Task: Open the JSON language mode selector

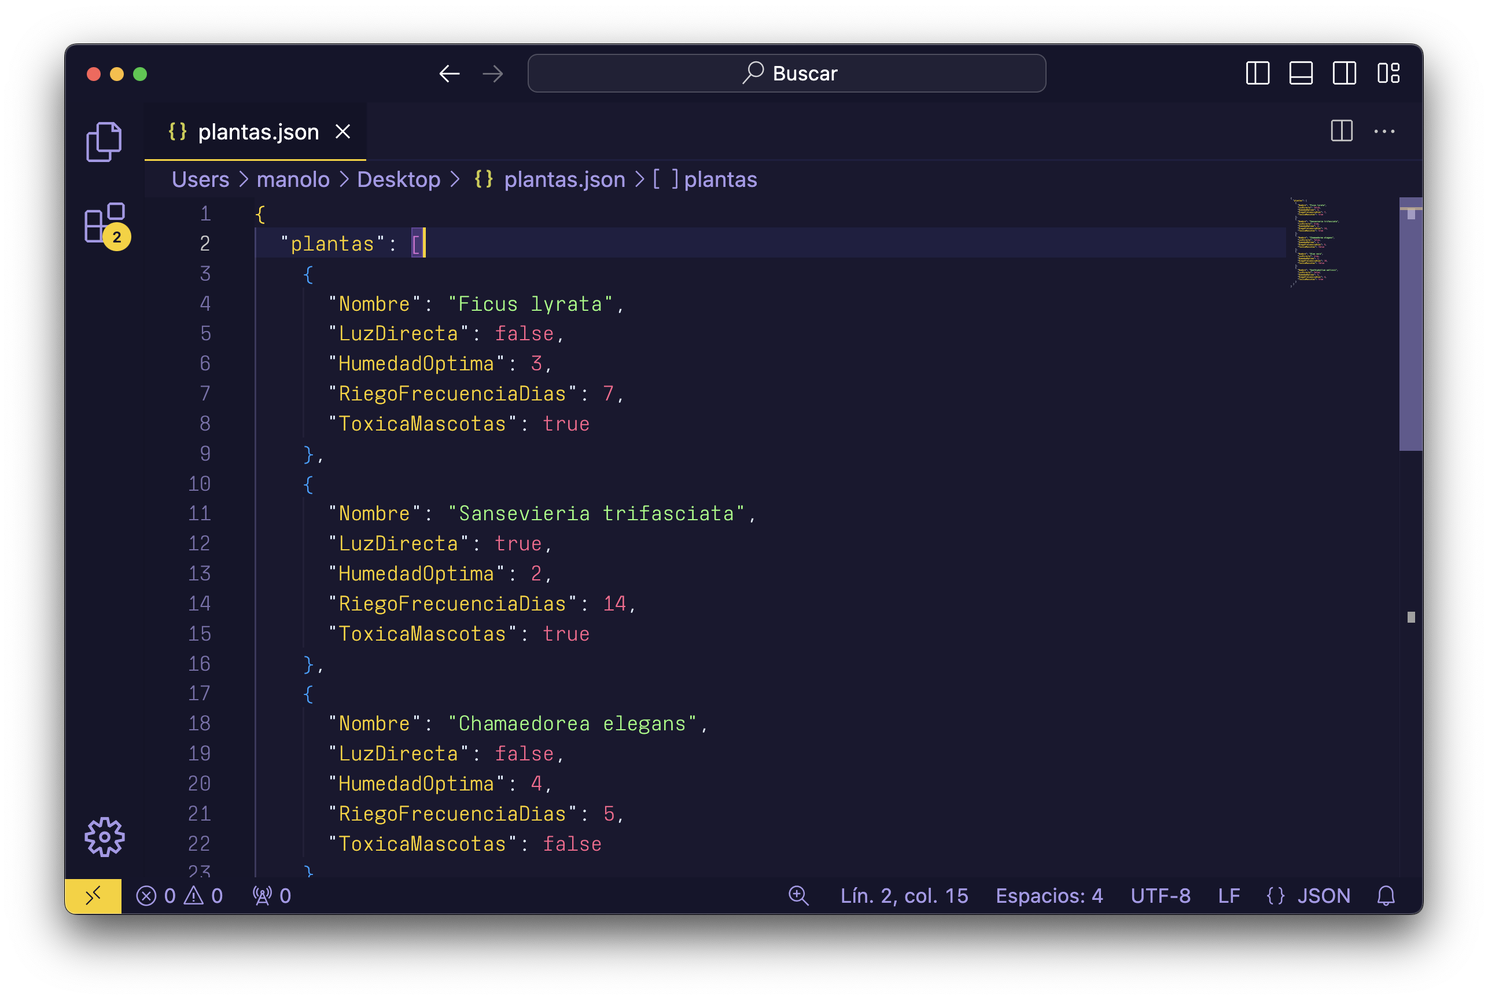Action: [x=1310, y=896]
